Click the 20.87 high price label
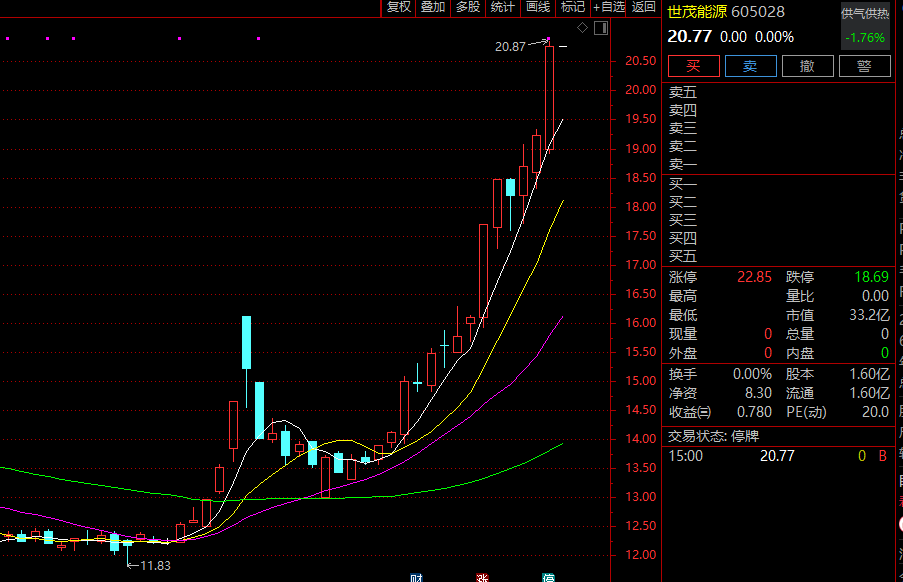Image resolution: width=903 pixels, height=582 pixels. point(510,46)
